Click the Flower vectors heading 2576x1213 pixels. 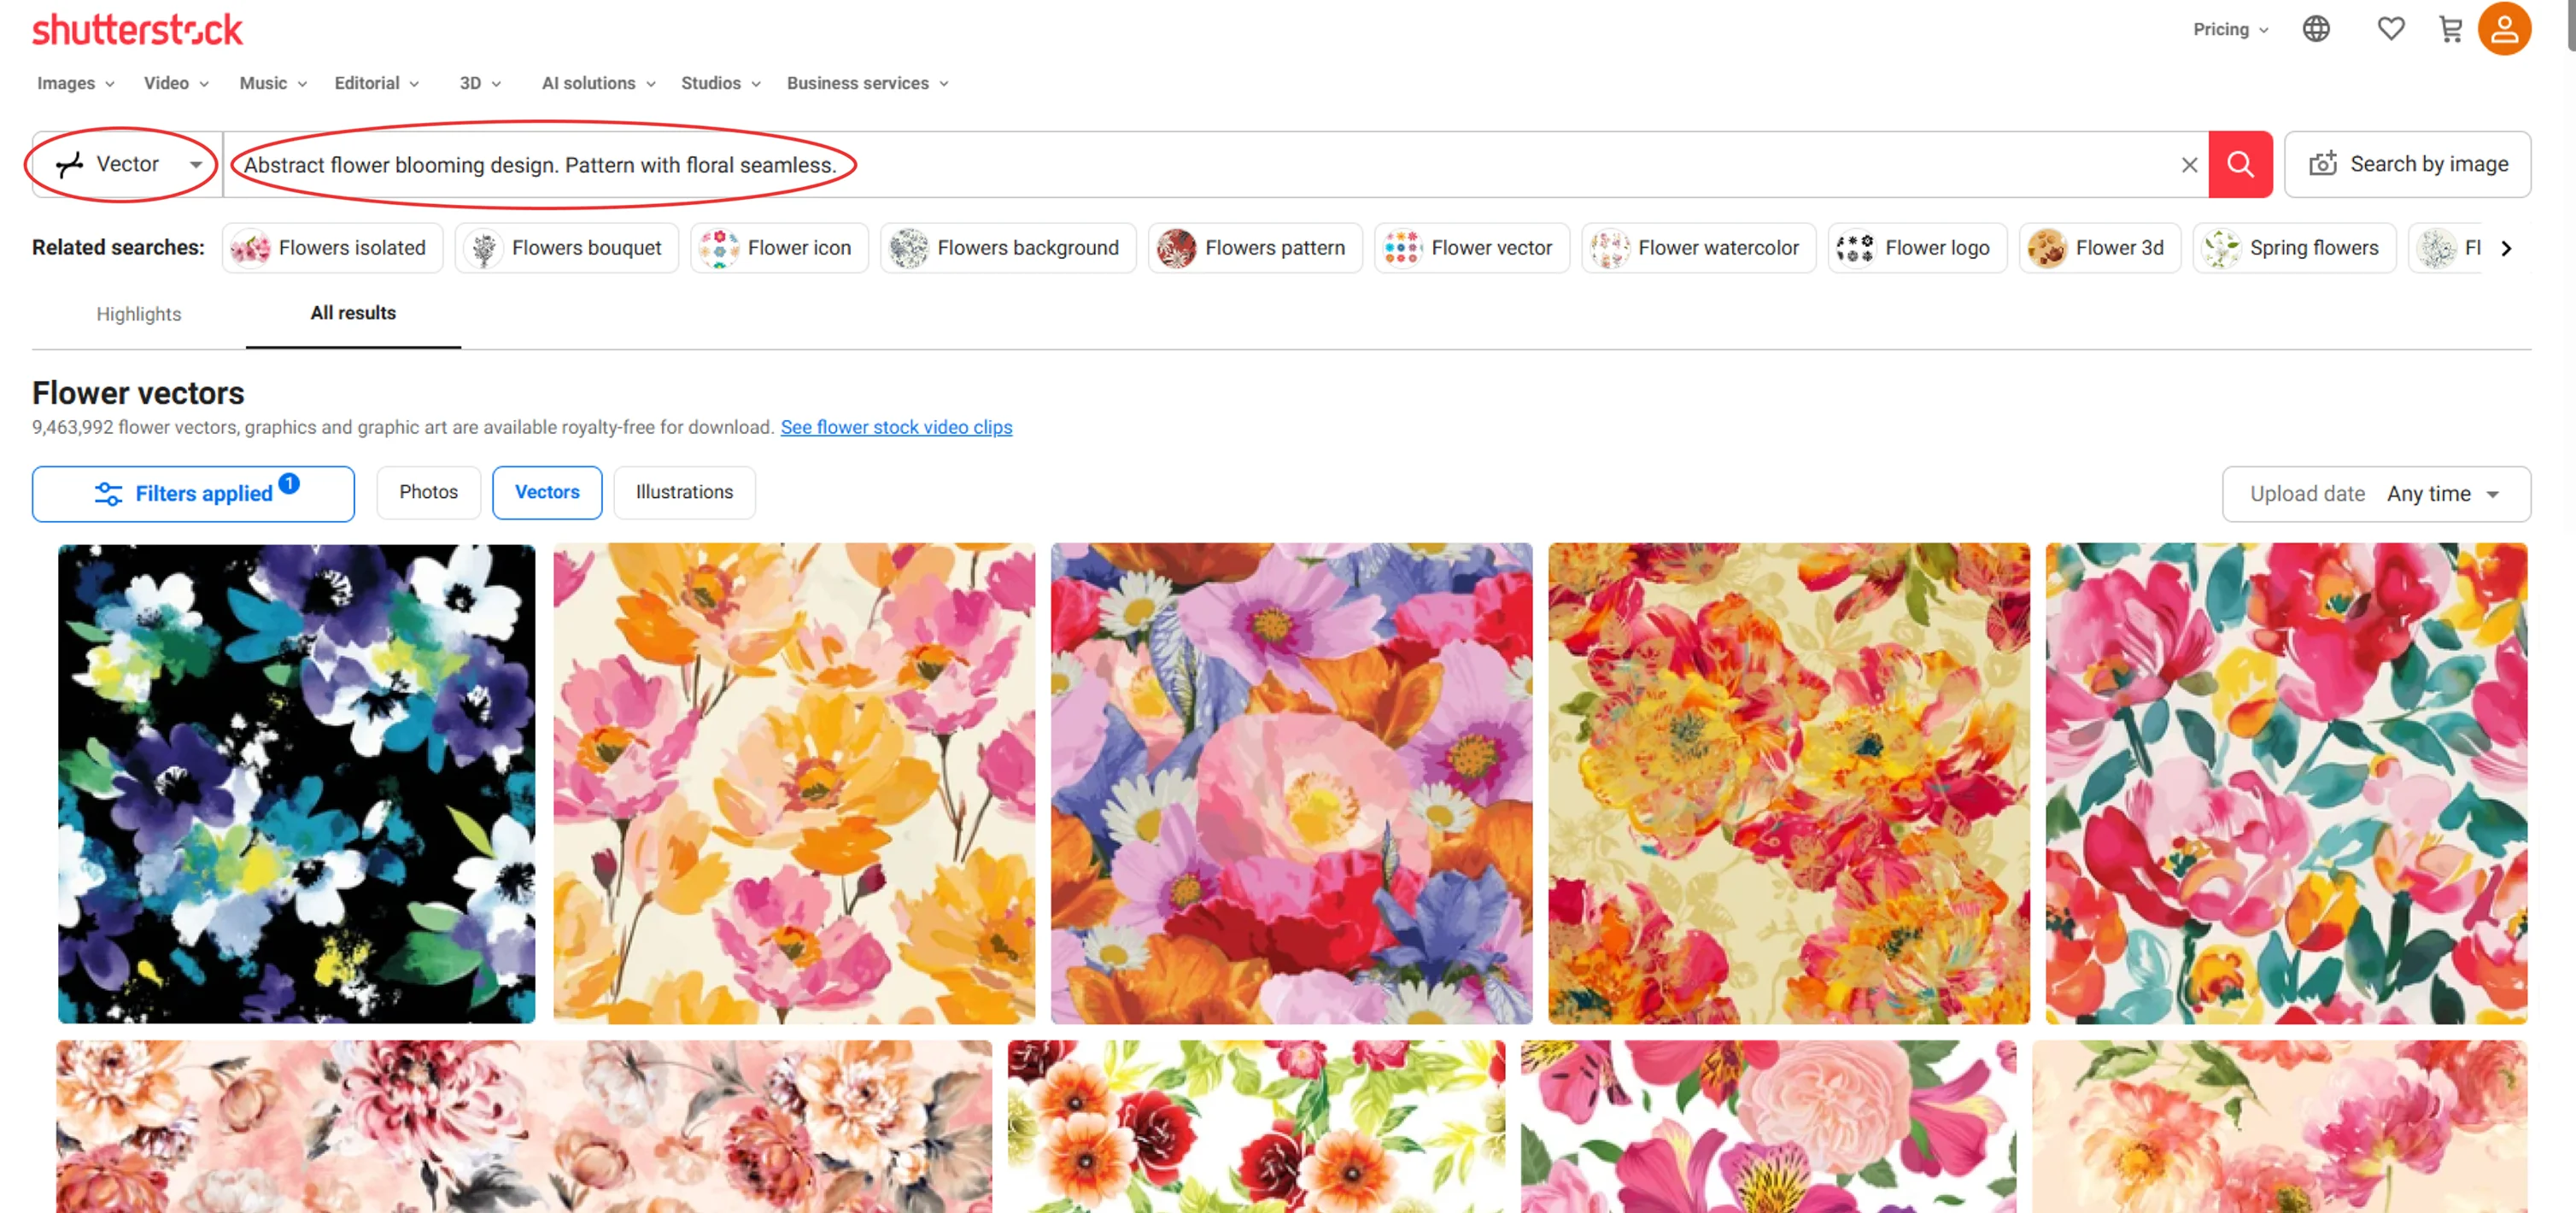[138, 393]
